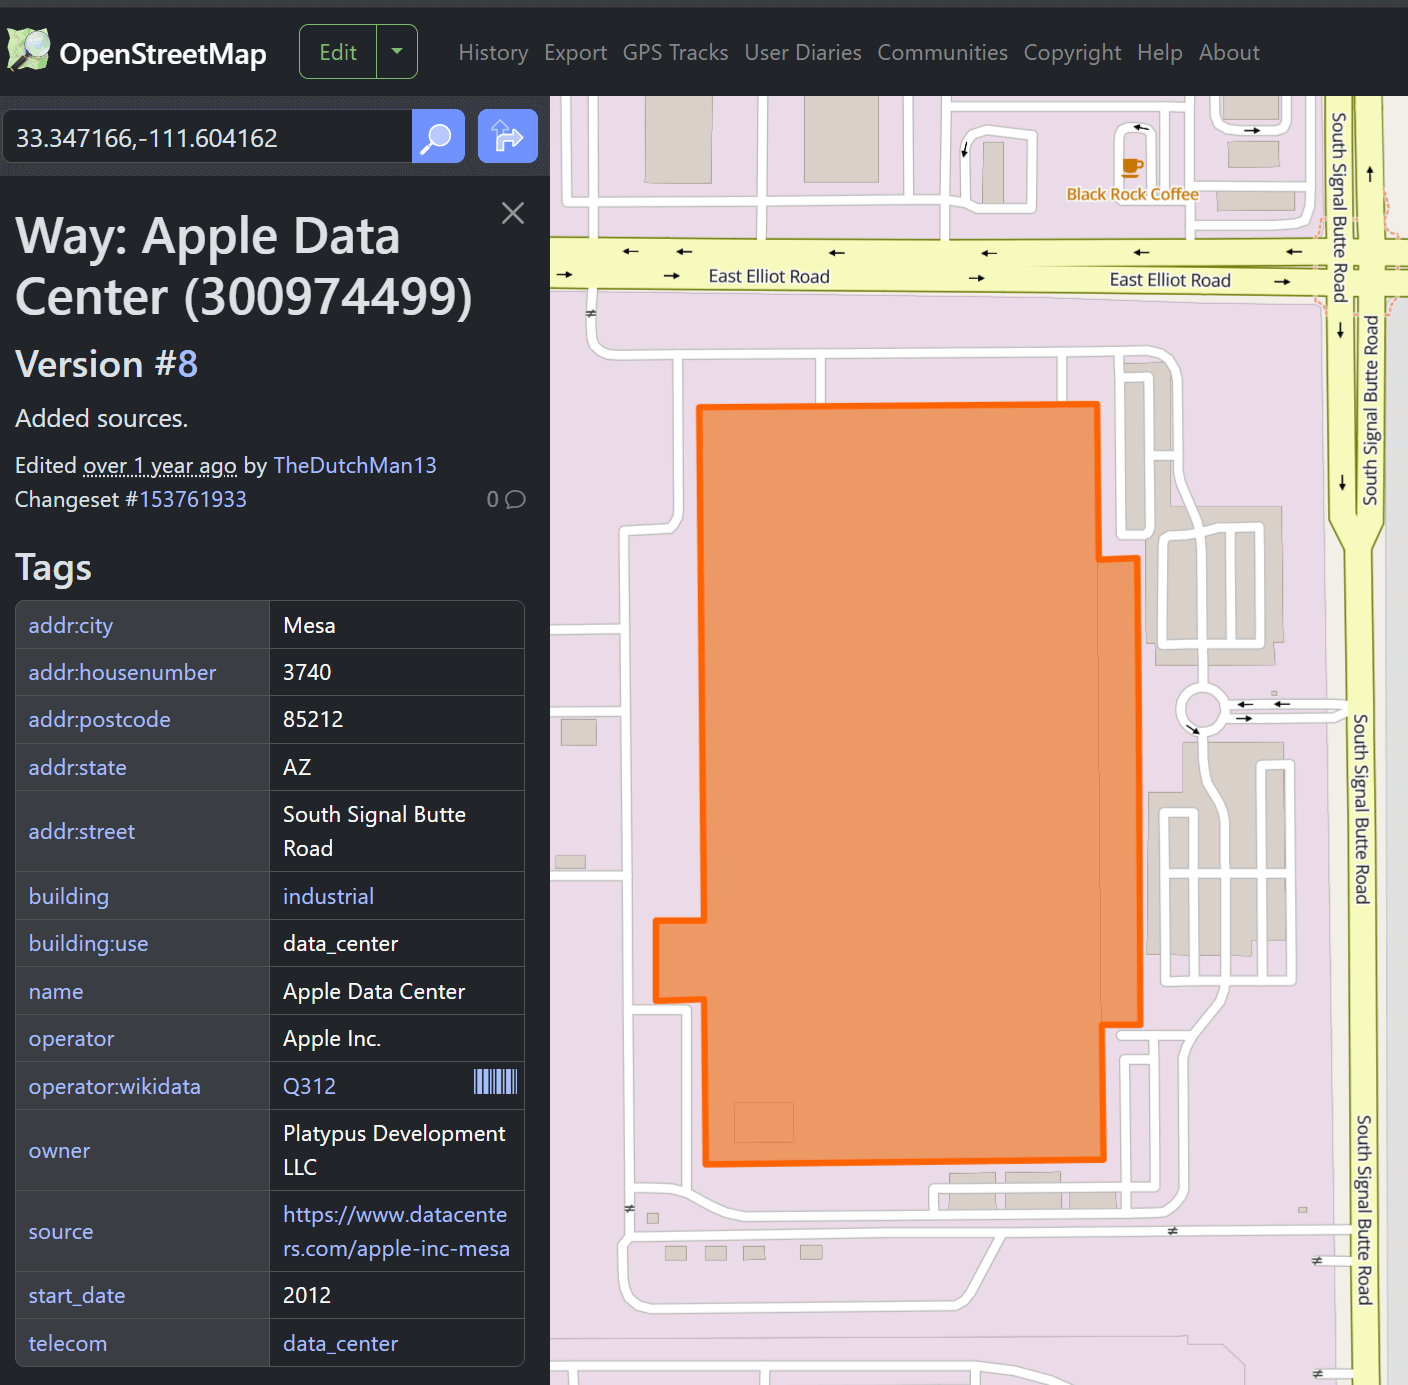Expand the Edit dropdown arrow
1408x1385 pixels.
[397, 52]
